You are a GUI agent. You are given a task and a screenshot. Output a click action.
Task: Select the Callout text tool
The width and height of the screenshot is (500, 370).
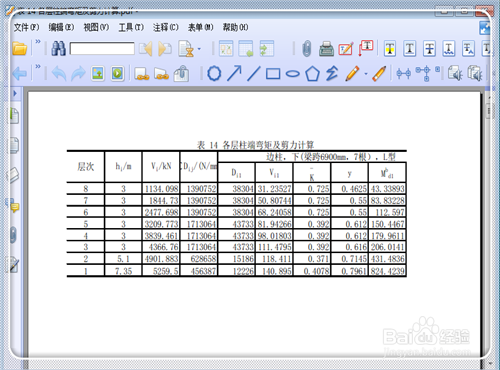(366, 48)
